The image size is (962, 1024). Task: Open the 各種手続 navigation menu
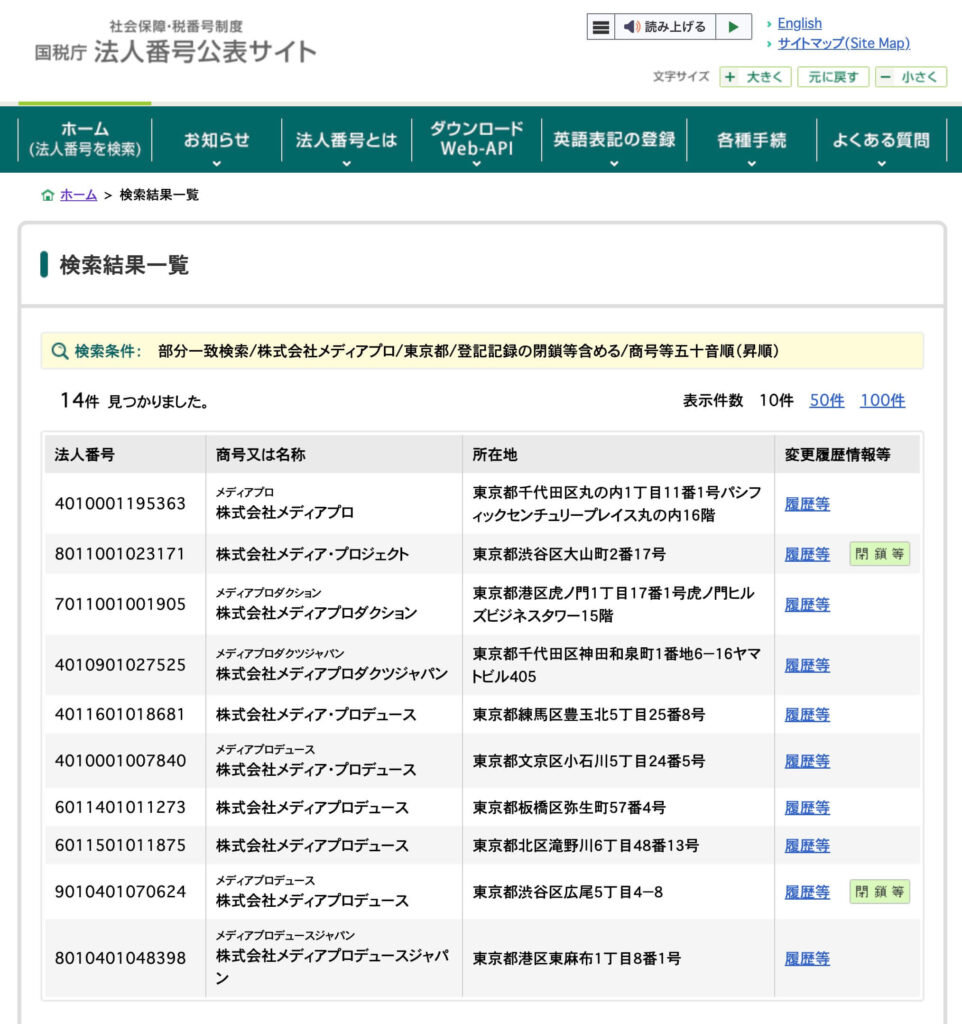pos(751,140)
